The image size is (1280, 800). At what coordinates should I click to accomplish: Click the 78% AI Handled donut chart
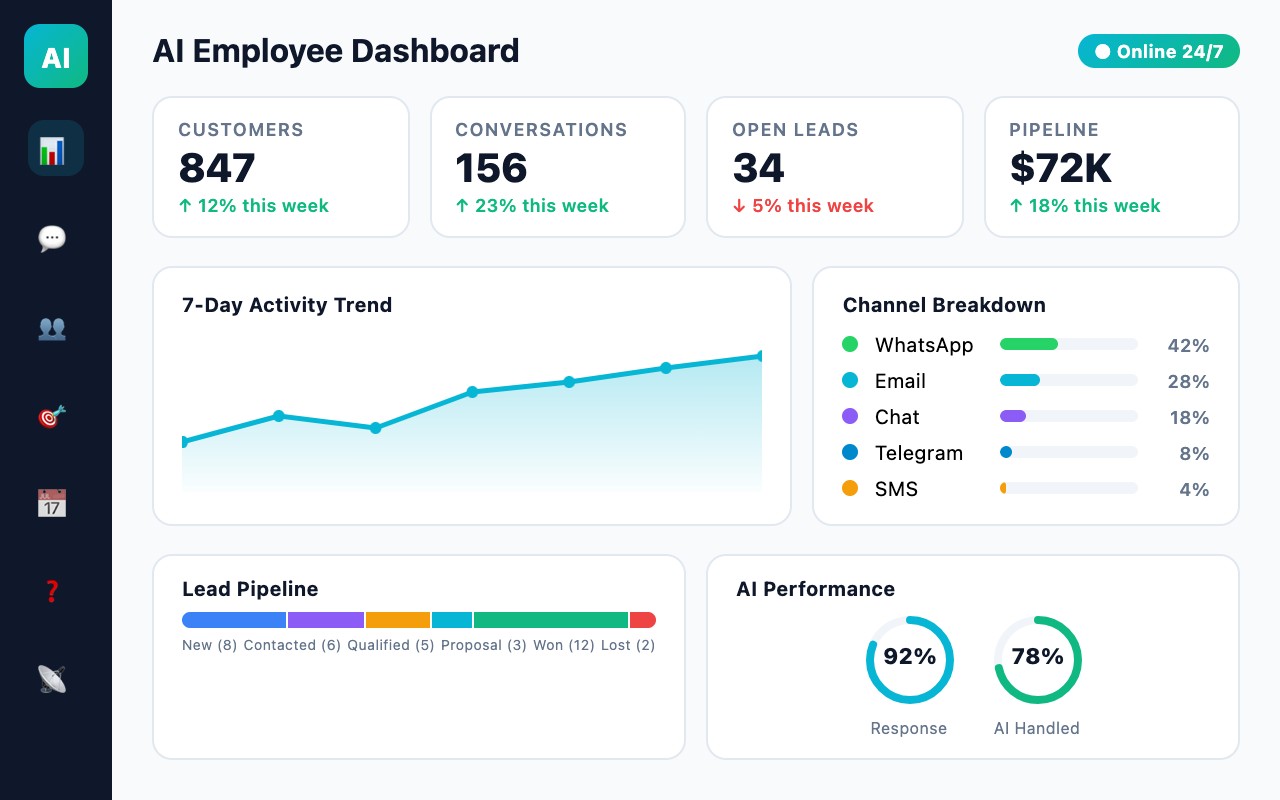(x=1037, y=659)
